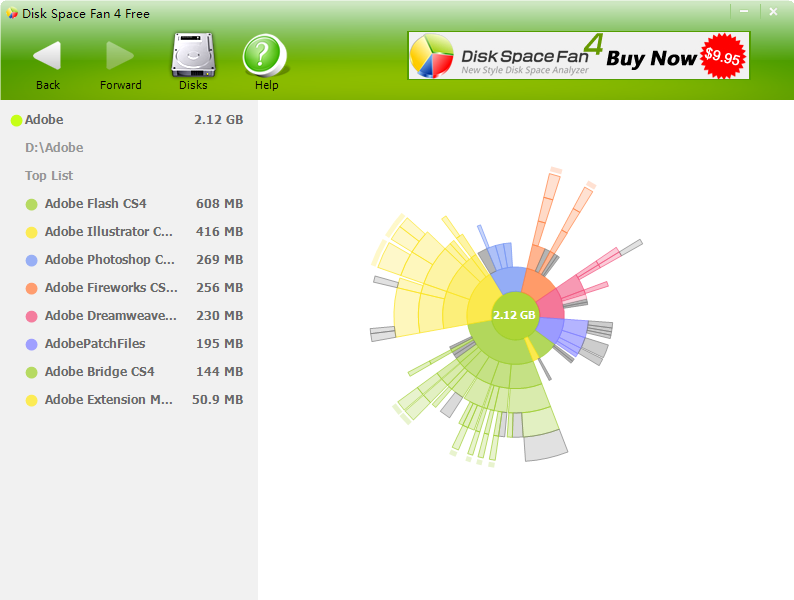Select Adobe Fireworks folder in list
The width and height of the screenshot is (794, 600).
pos(110,288)
